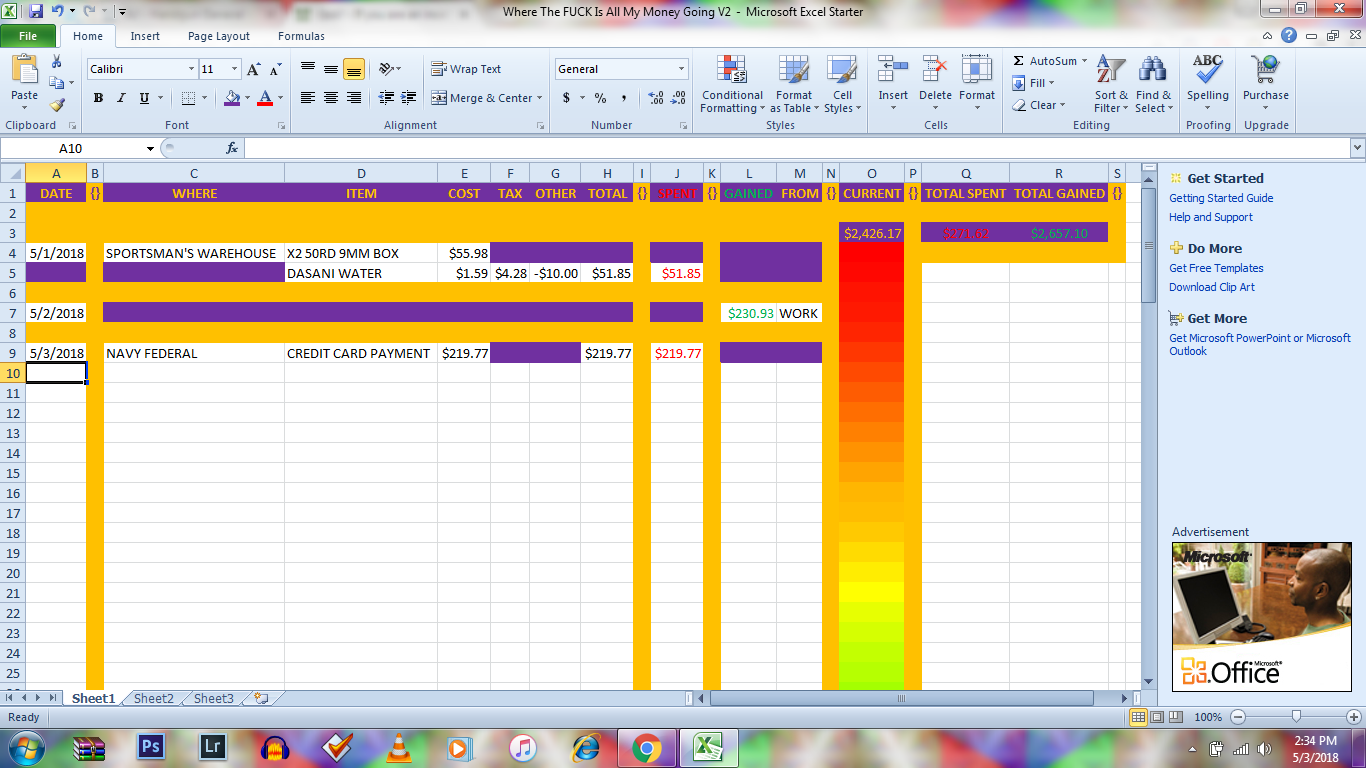
Task: Toggle Wrap Text
Action: [466, 69]
